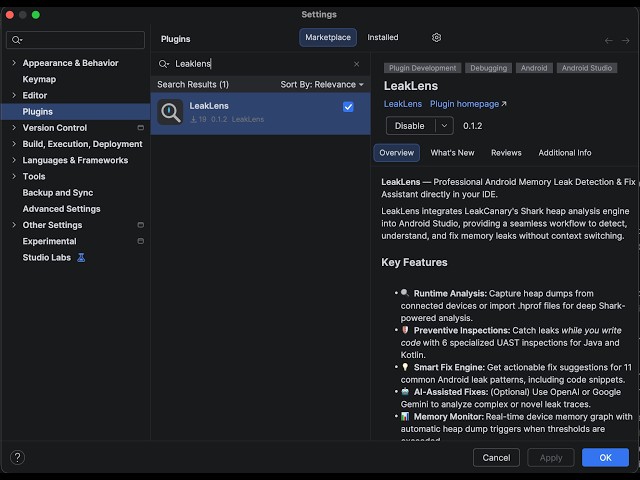The width and height of the screenshot is (640, 480).
Task: Expand Build, Execution, Deployment node
Action: coord(14,144)
